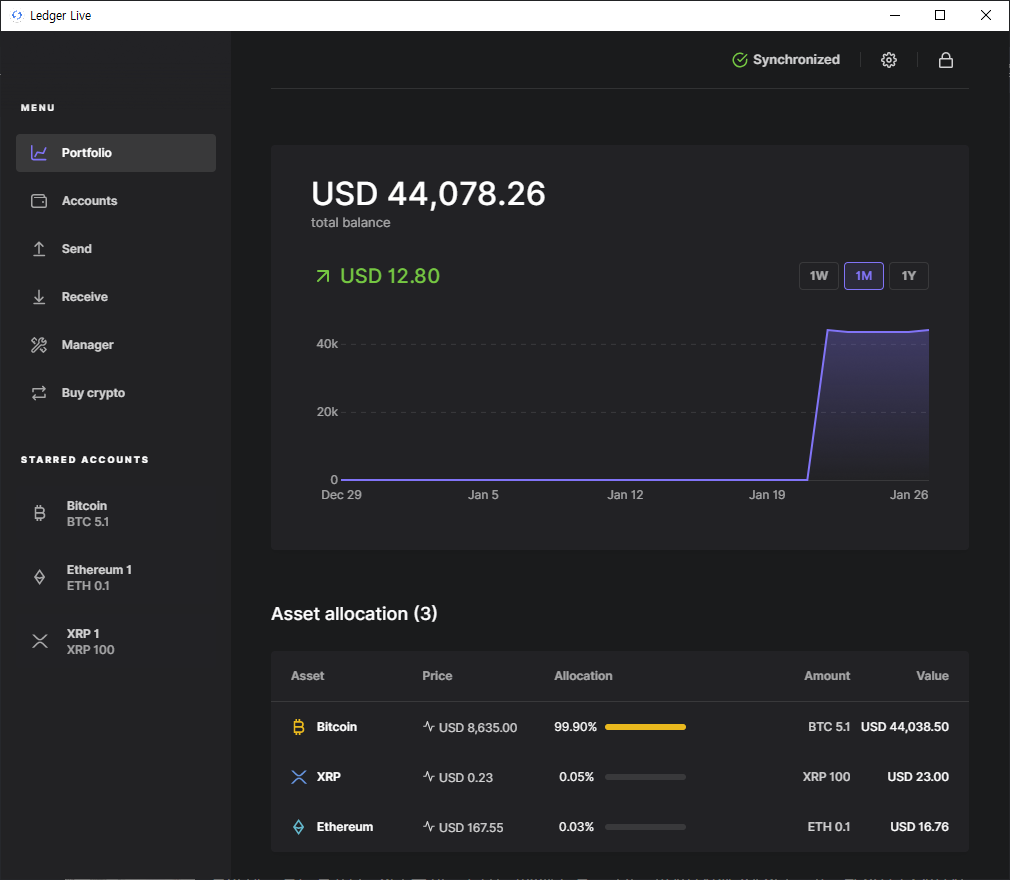This screenshot has width=1010, height=880.
Task: Click the green USD 12.80 change value
Action: point(390,276)
